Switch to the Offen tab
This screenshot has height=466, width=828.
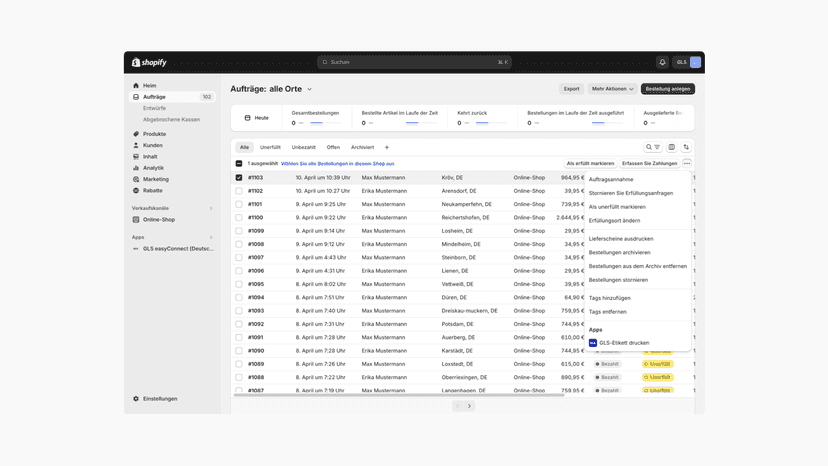(x=333, y=147)
